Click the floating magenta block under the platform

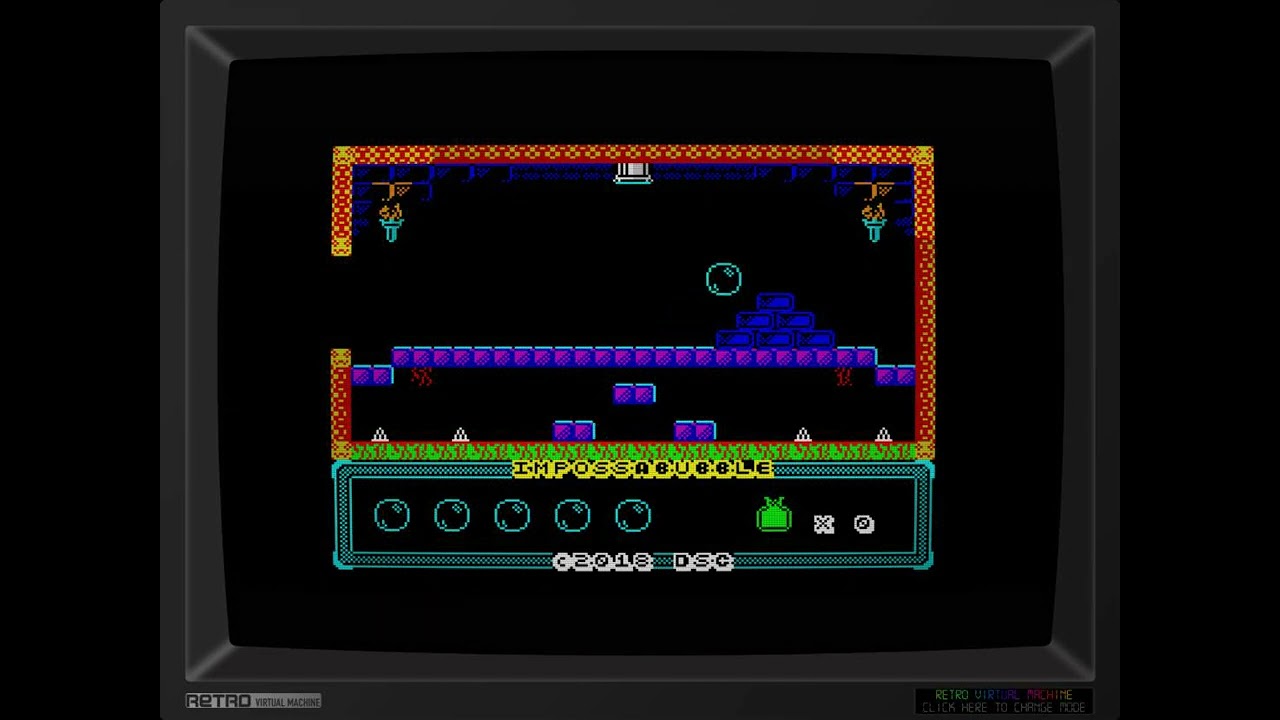[x=633, y=394]
